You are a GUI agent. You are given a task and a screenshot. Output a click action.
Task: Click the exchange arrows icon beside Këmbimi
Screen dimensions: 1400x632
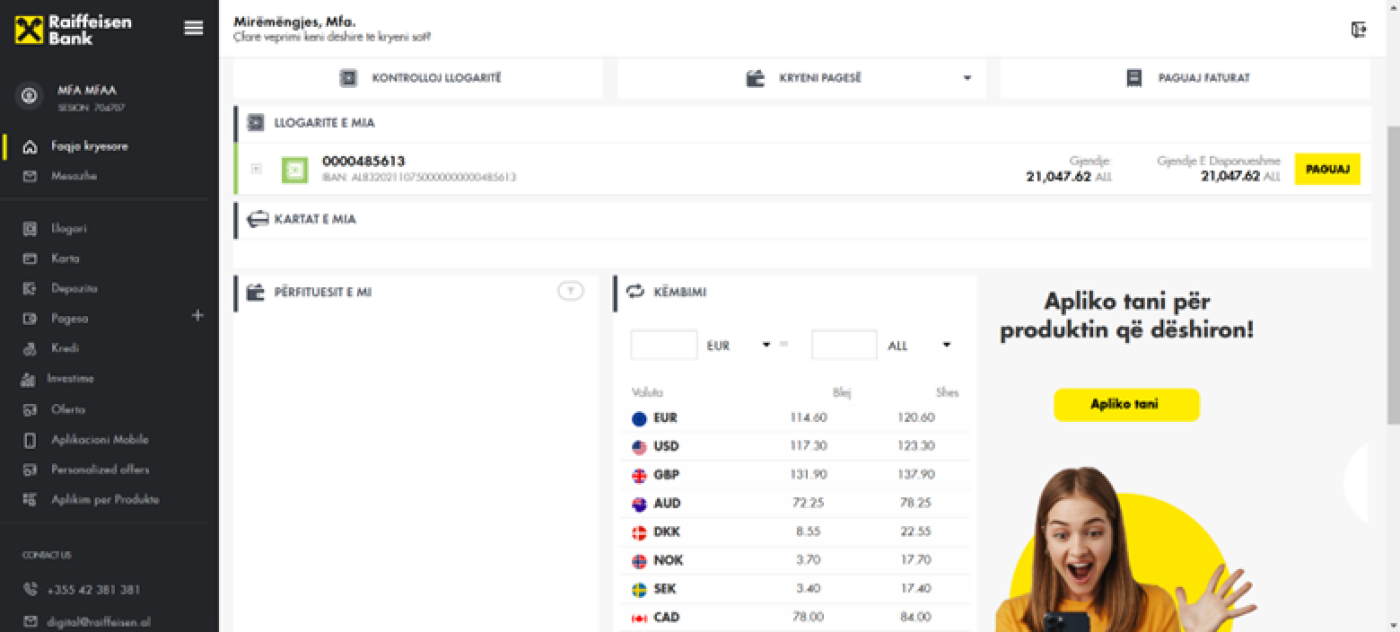[x=635, y=291]
